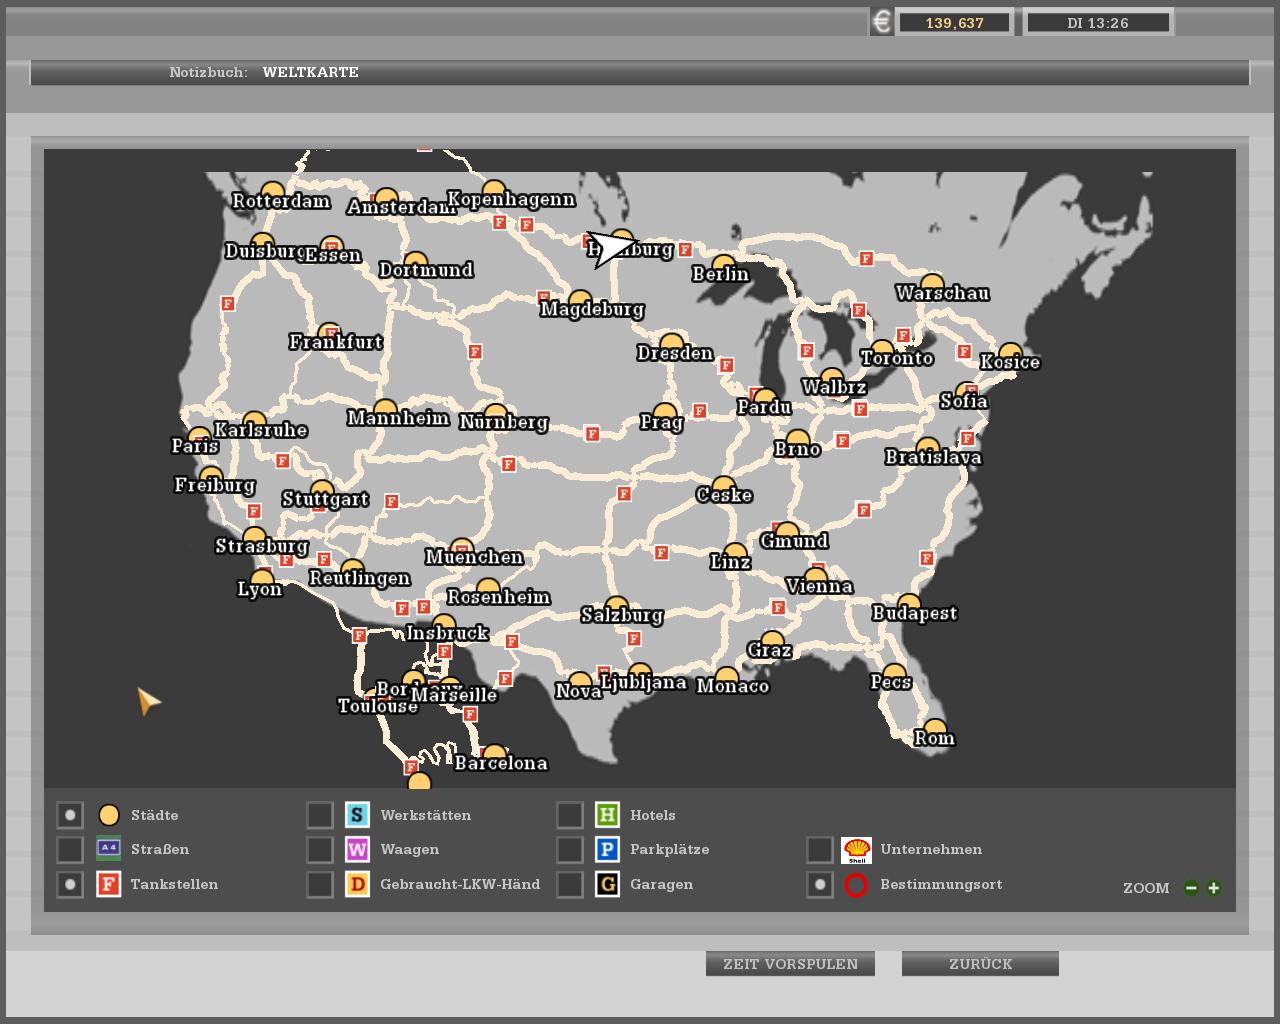Click the red F Tankstellen legend icon

108,884
